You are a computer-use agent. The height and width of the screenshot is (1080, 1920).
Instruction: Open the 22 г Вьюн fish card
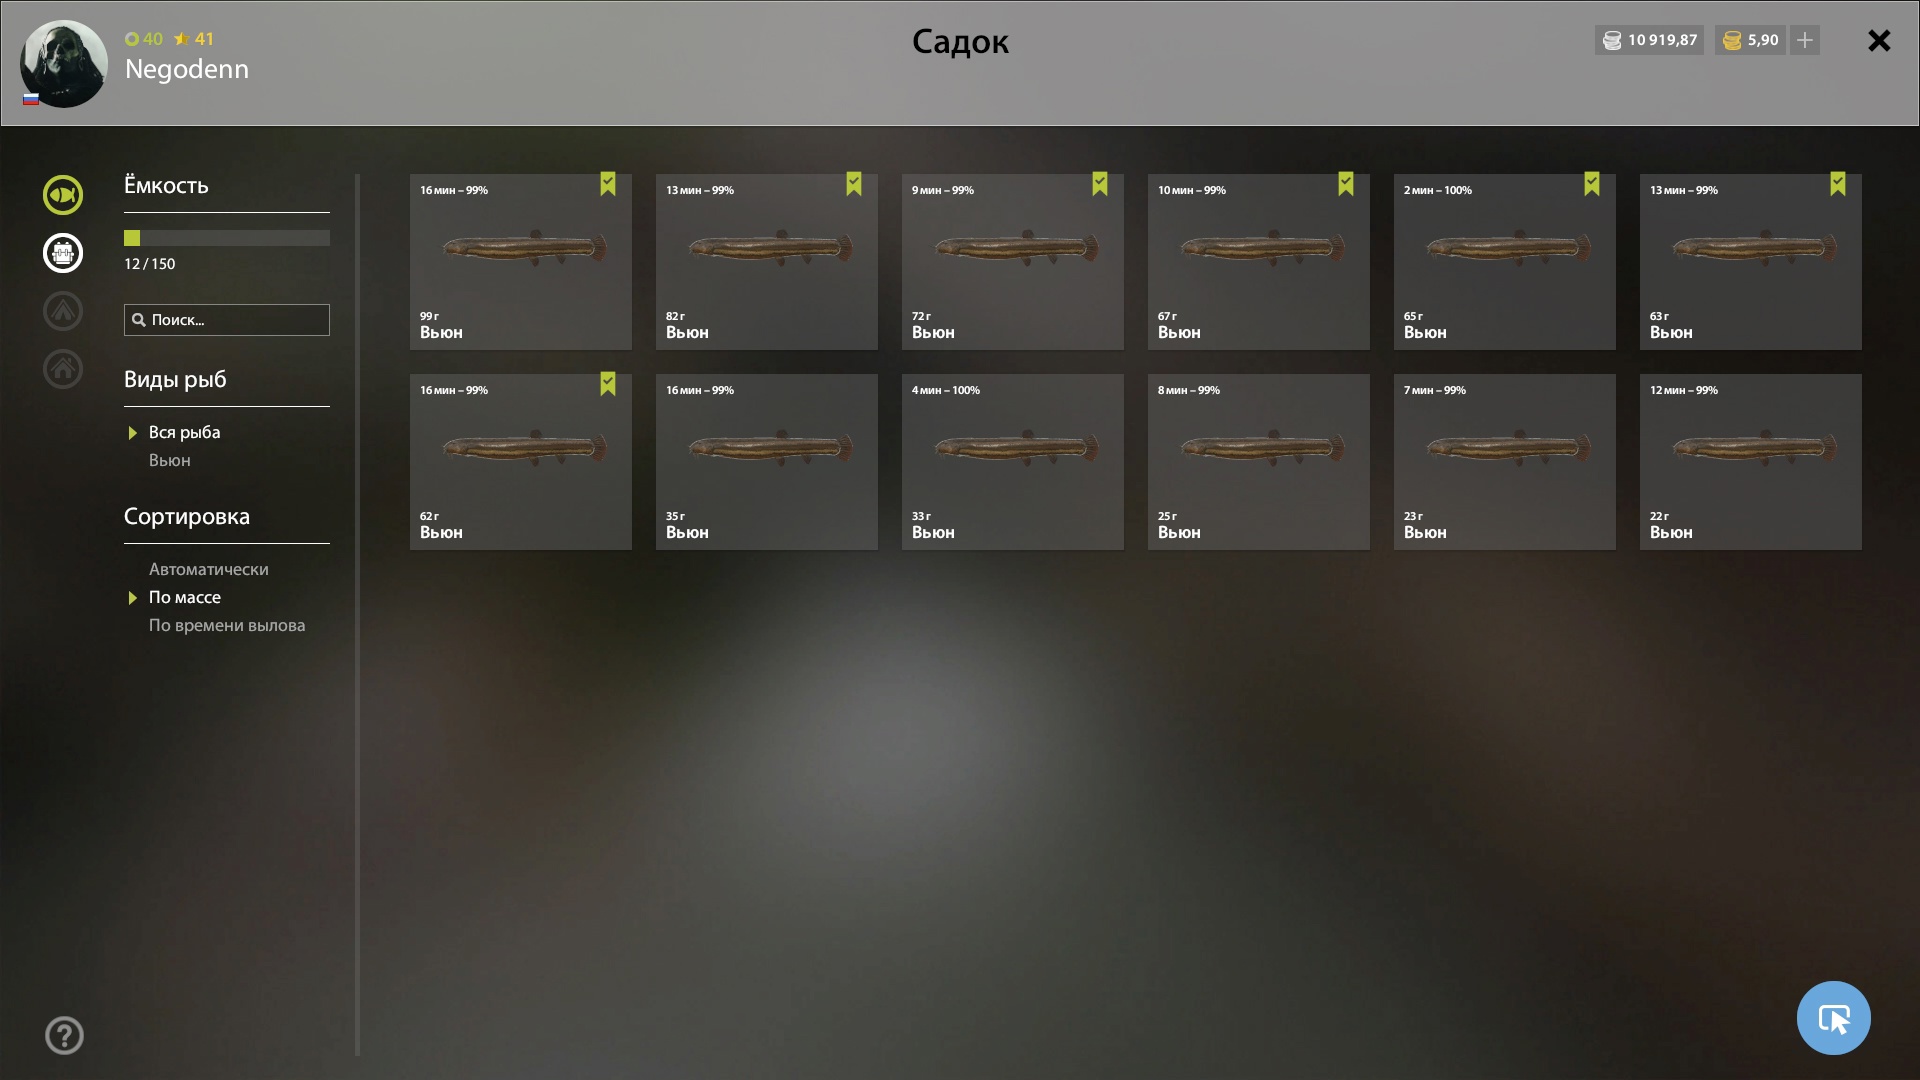coord(1750,462)
